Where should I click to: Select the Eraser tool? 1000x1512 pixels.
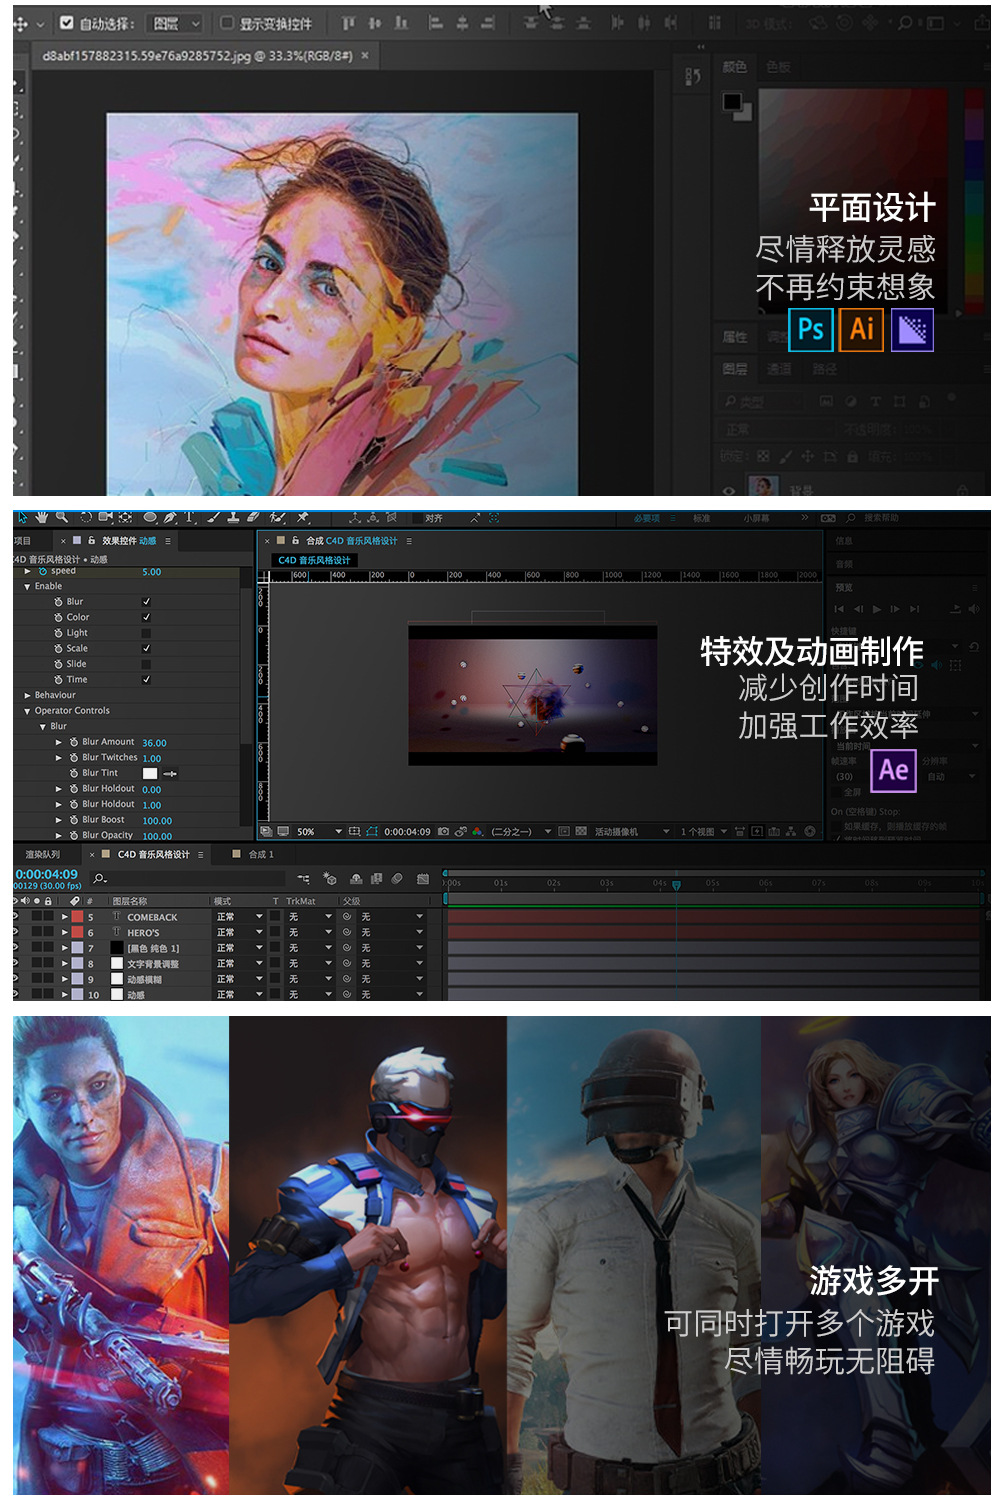253,518
